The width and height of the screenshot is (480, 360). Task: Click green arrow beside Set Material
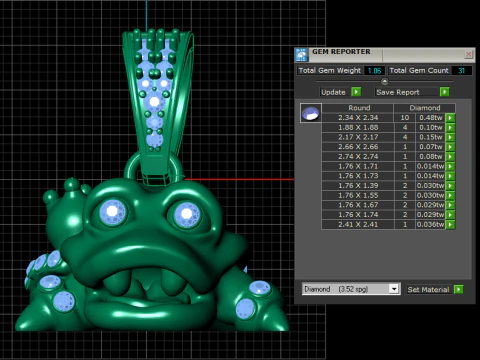[x=459, y=289]
